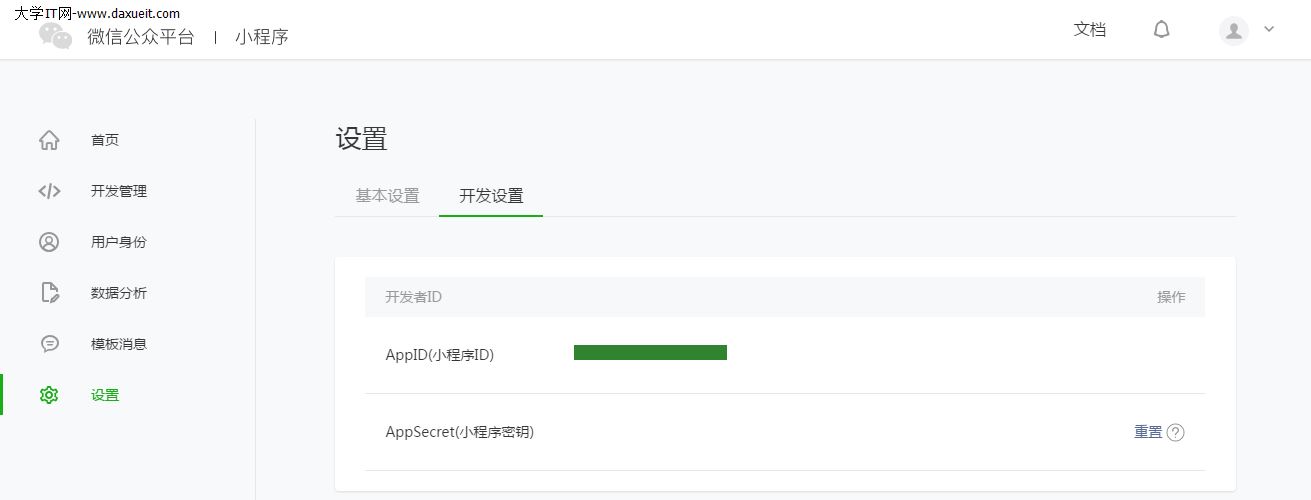1311x500 pixels.
Task: Open the 文档 link
Action: 1090,30
